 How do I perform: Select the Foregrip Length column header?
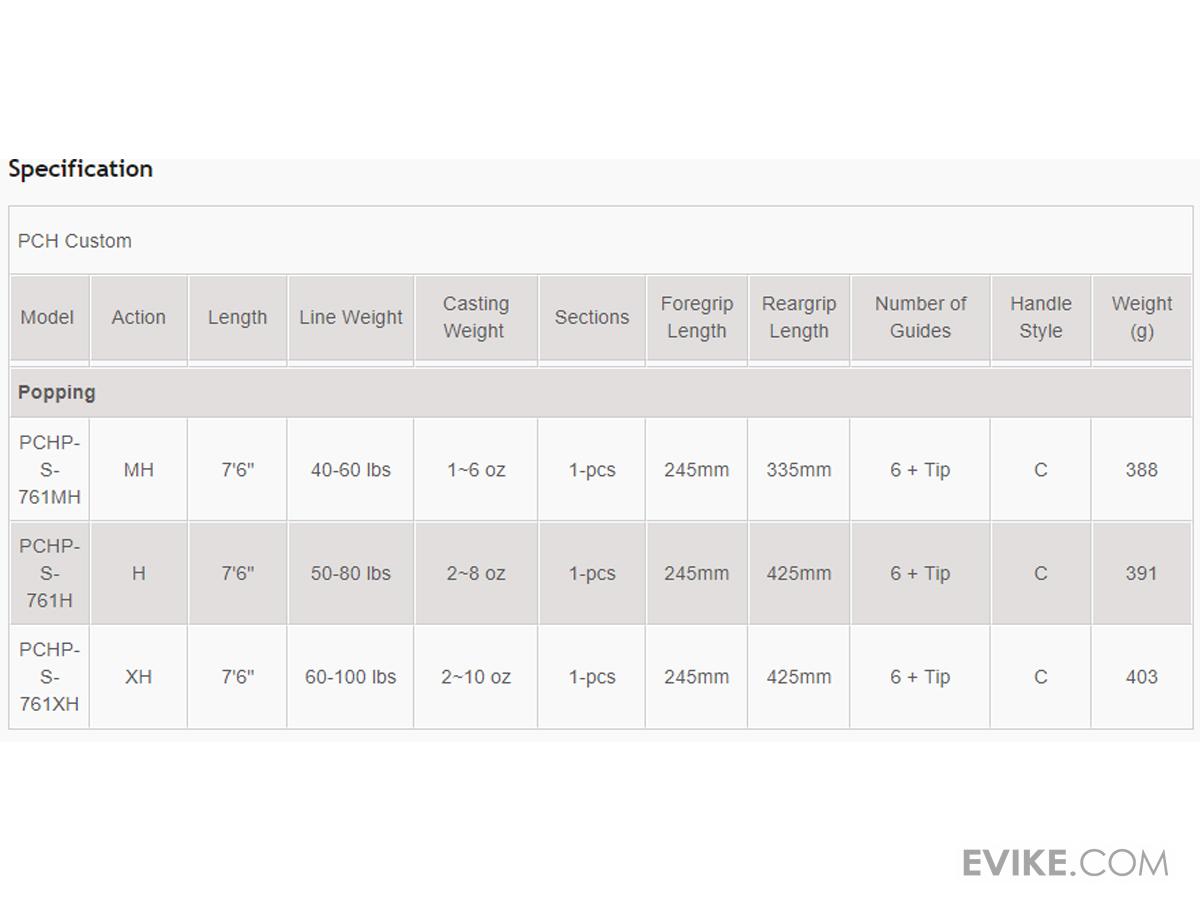[696, 318]
